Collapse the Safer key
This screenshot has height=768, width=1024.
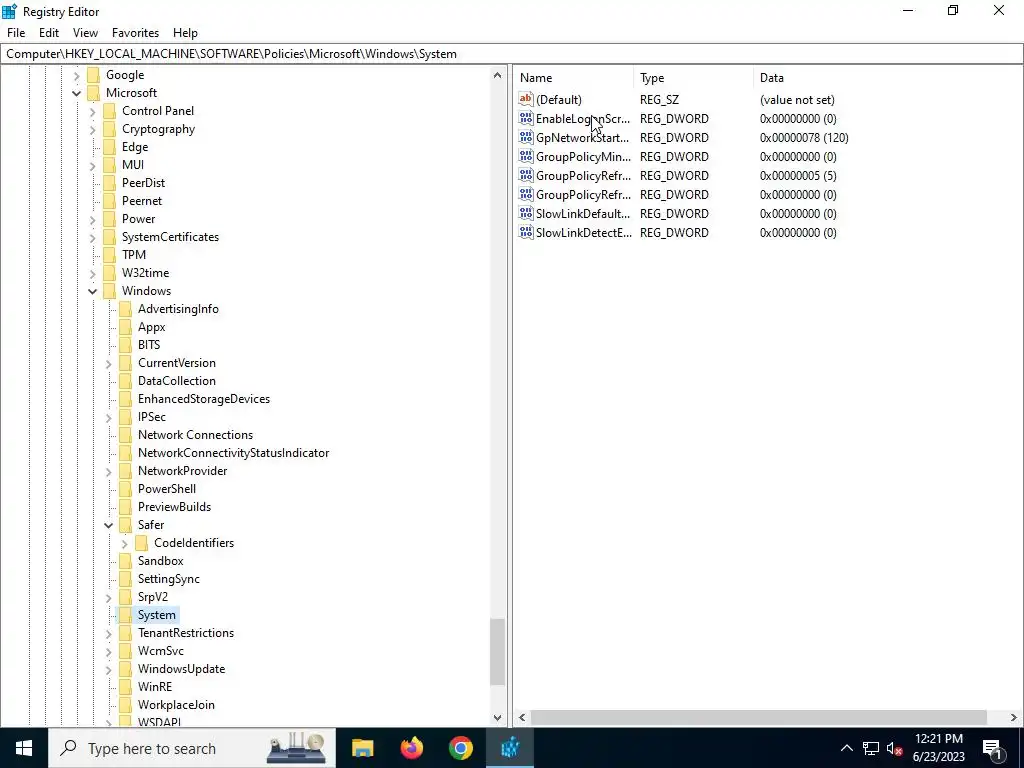coord(108,525)
